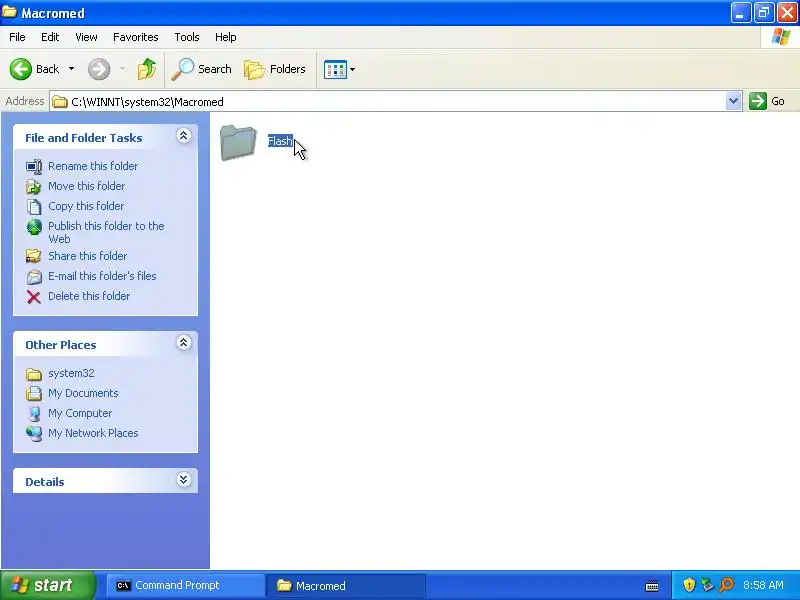This screenshot has height=600, width=800.
Task: Click the My Documents icon
Action: point(34,393)
